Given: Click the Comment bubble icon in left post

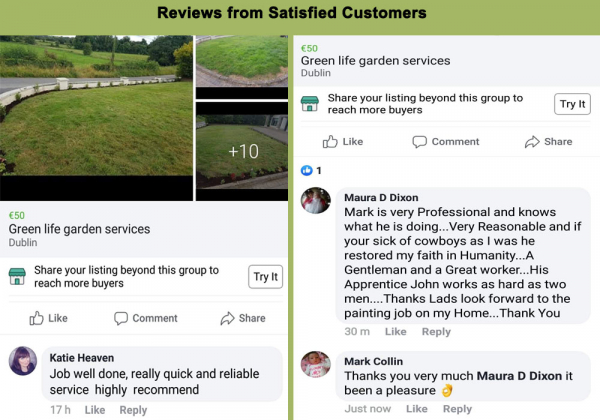Looking at the screenshot, I should (x=121, y=318).
